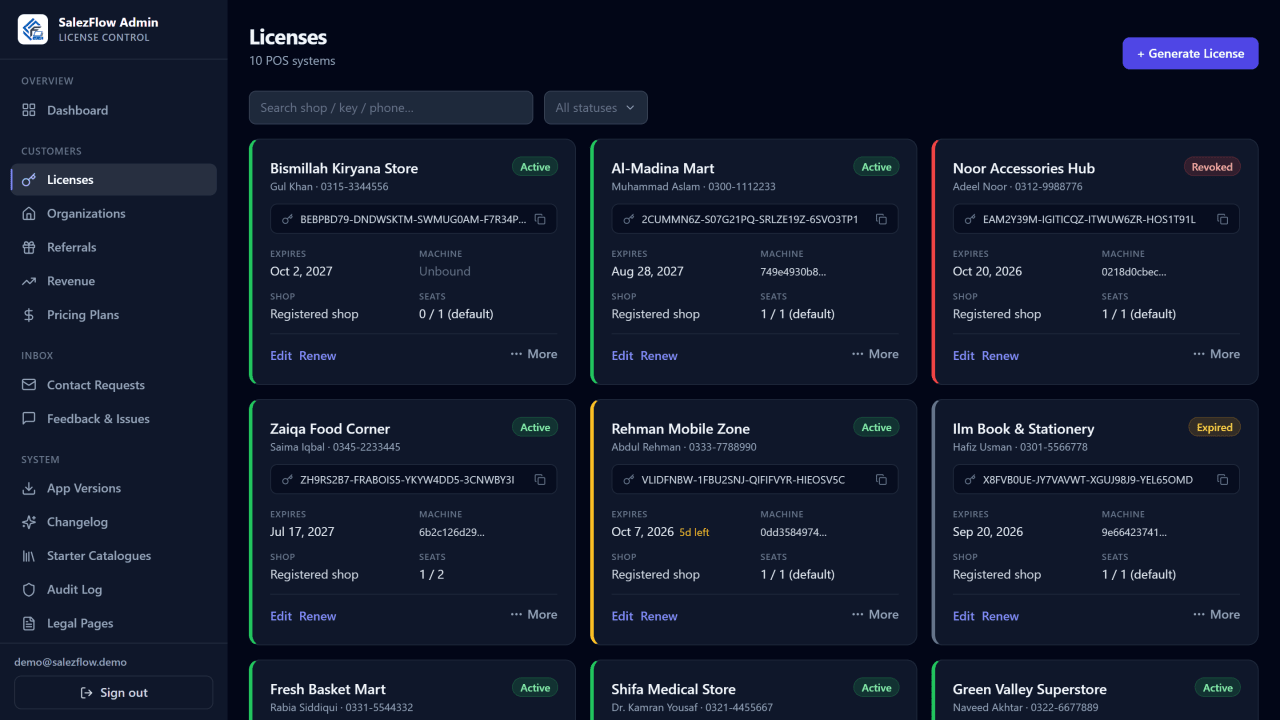Open the Legal Pages section
Screen dimensions: 1280x720
point(114,623)
